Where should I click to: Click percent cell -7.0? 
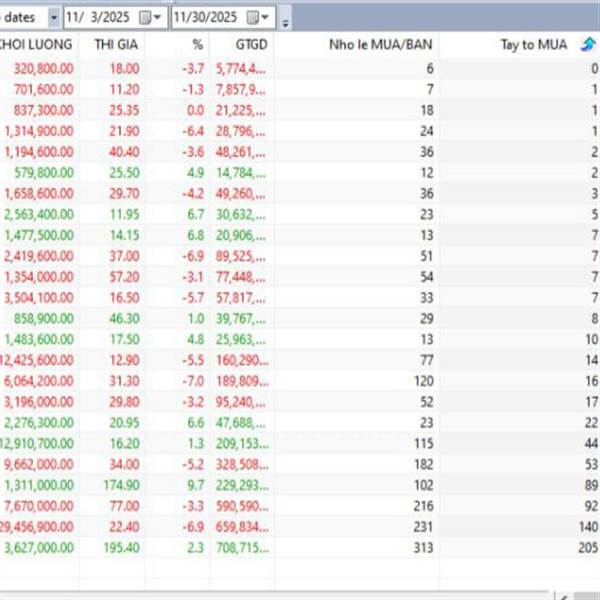[193, 381]
